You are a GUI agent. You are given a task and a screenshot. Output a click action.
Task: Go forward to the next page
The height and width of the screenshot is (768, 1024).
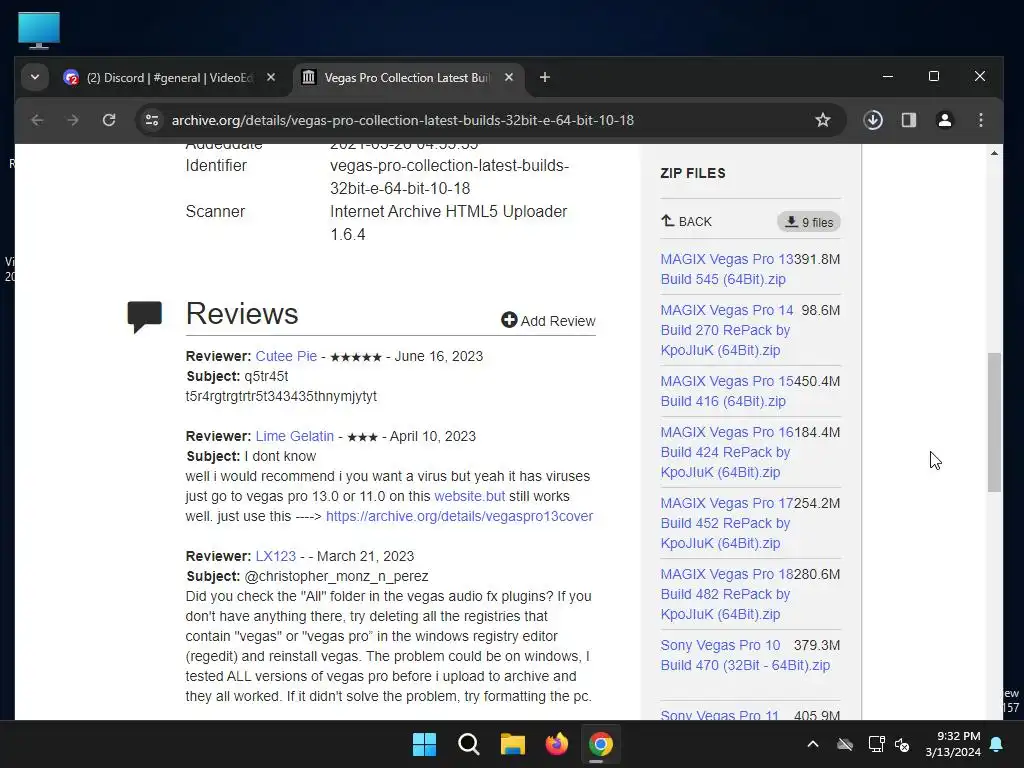pyautogui.click(x=73, y=120)
